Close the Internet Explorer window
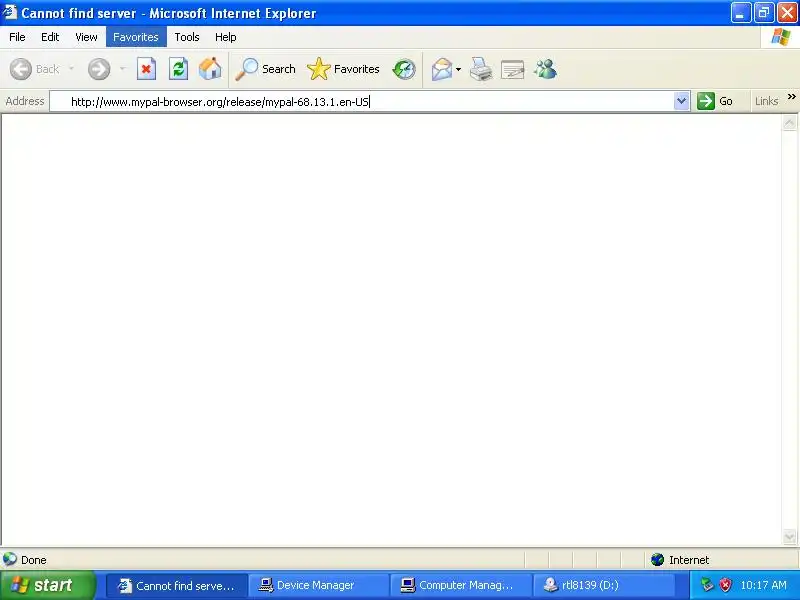This screenshot has width=800, height=600. point(787,13)
